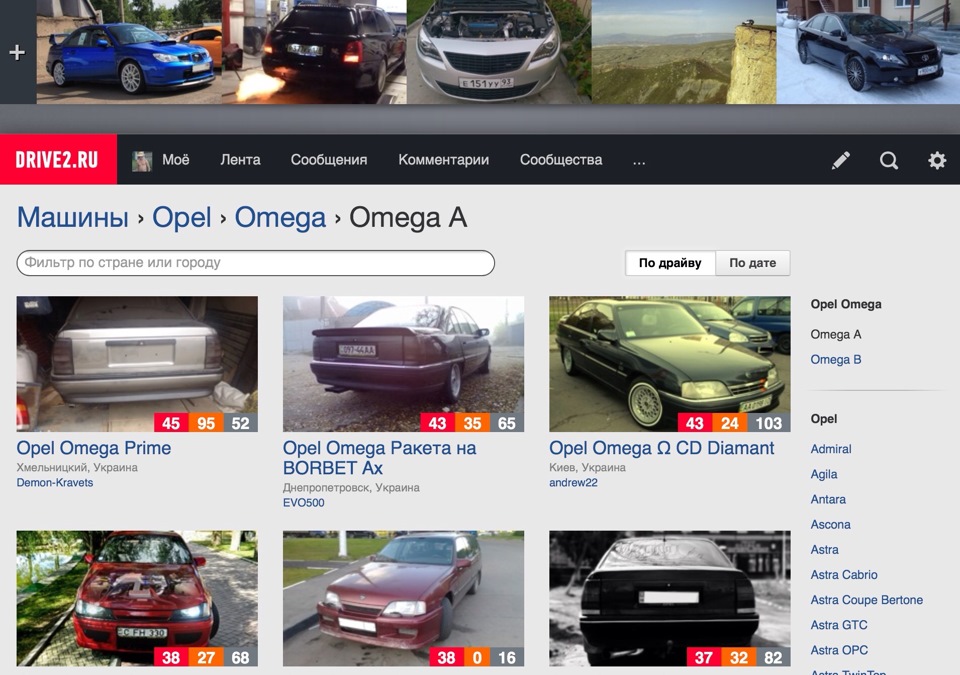Expand the ellipsis more menu

click(639, 162)
